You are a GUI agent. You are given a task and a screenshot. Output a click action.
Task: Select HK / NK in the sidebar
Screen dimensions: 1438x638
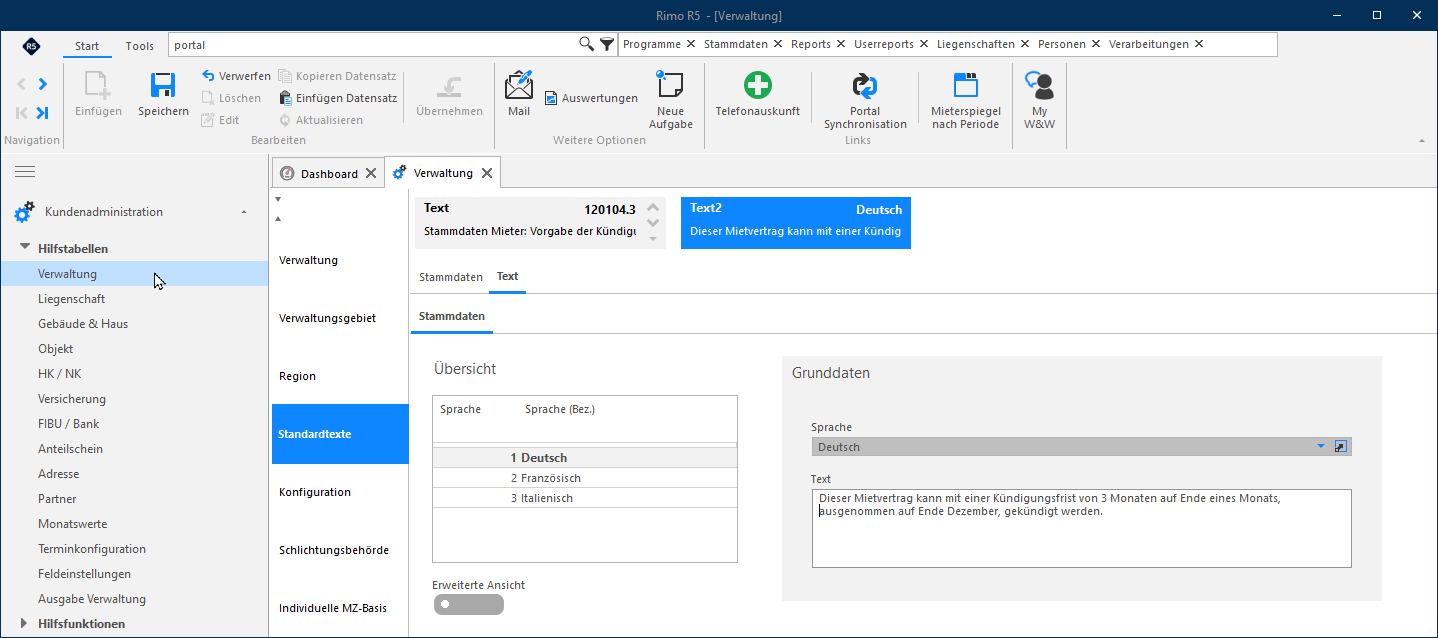pyautogui.click(x=60, y=374)
